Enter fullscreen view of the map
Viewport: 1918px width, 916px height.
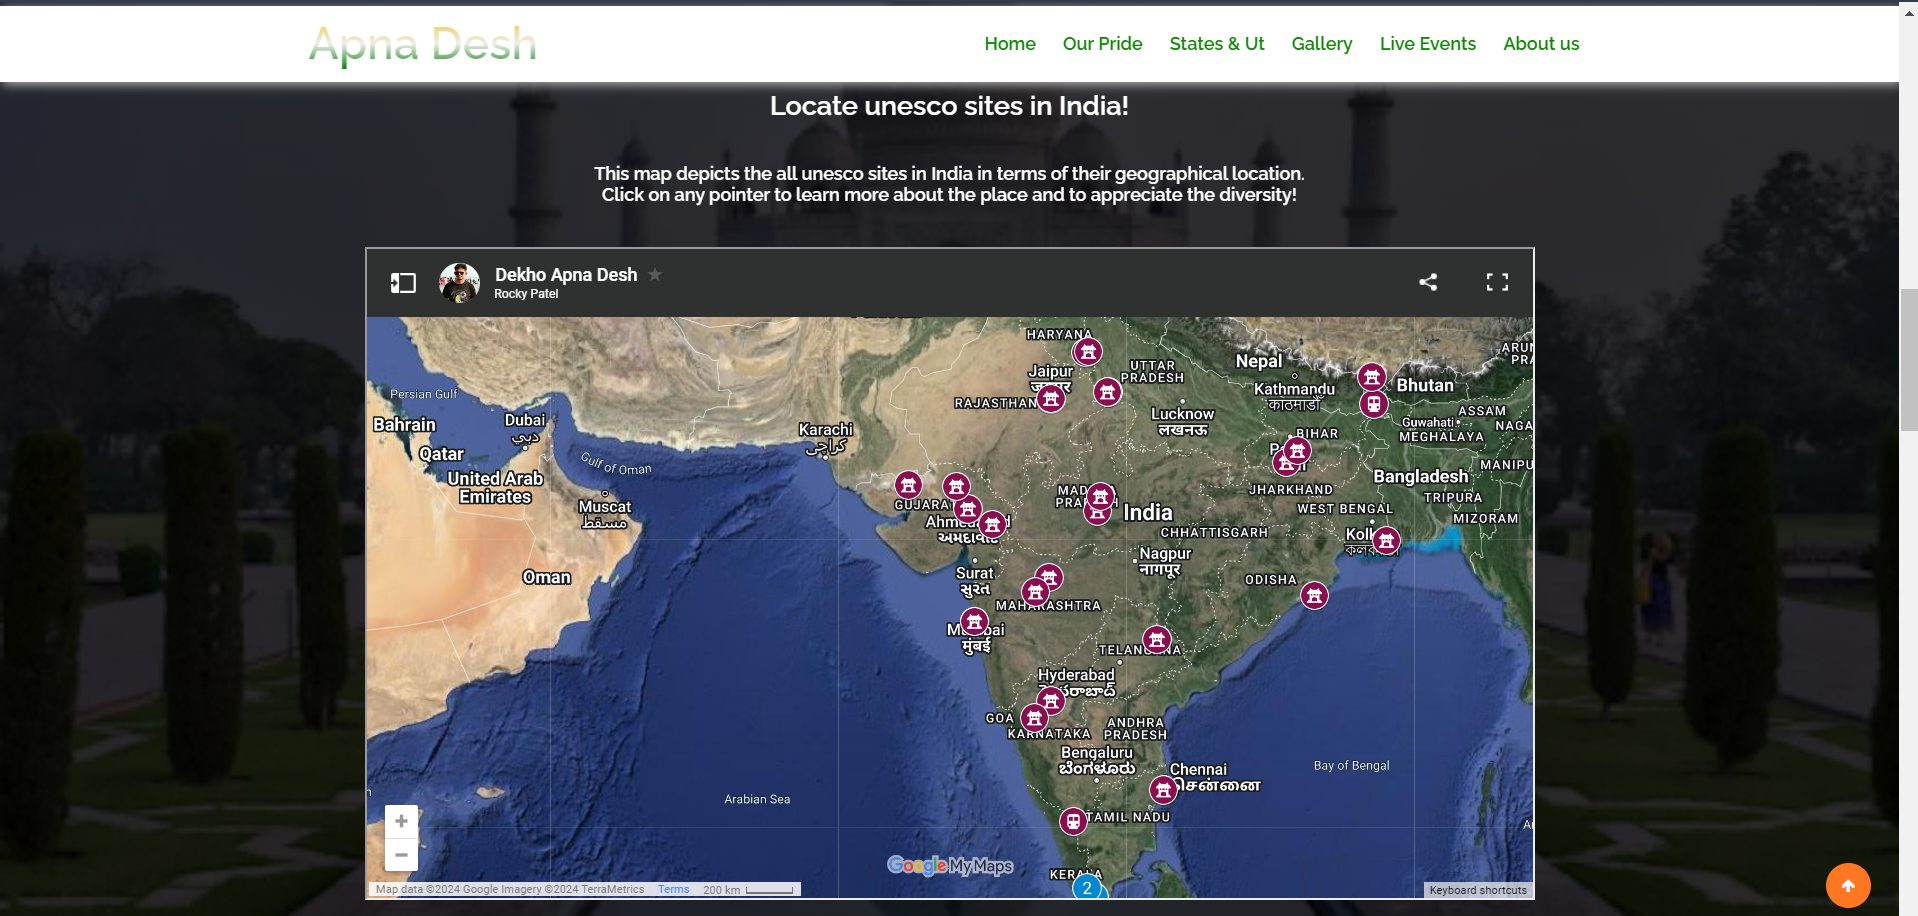click(1497, 282)
